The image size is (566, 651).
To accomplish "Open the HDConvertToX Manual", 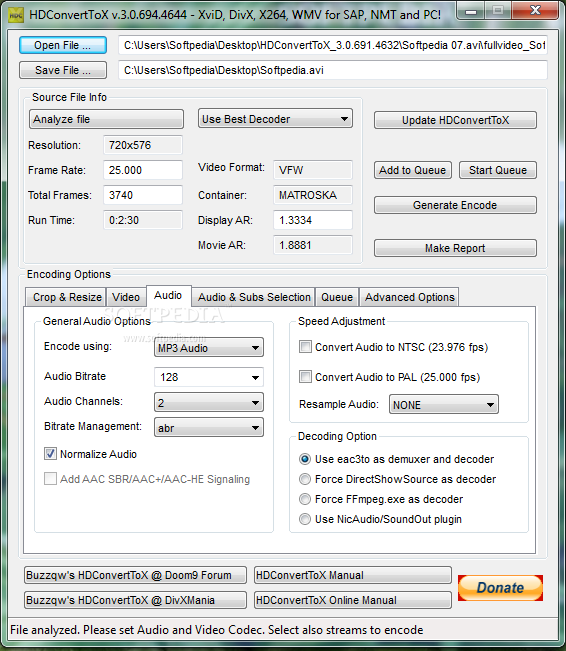I will point(353,575).
